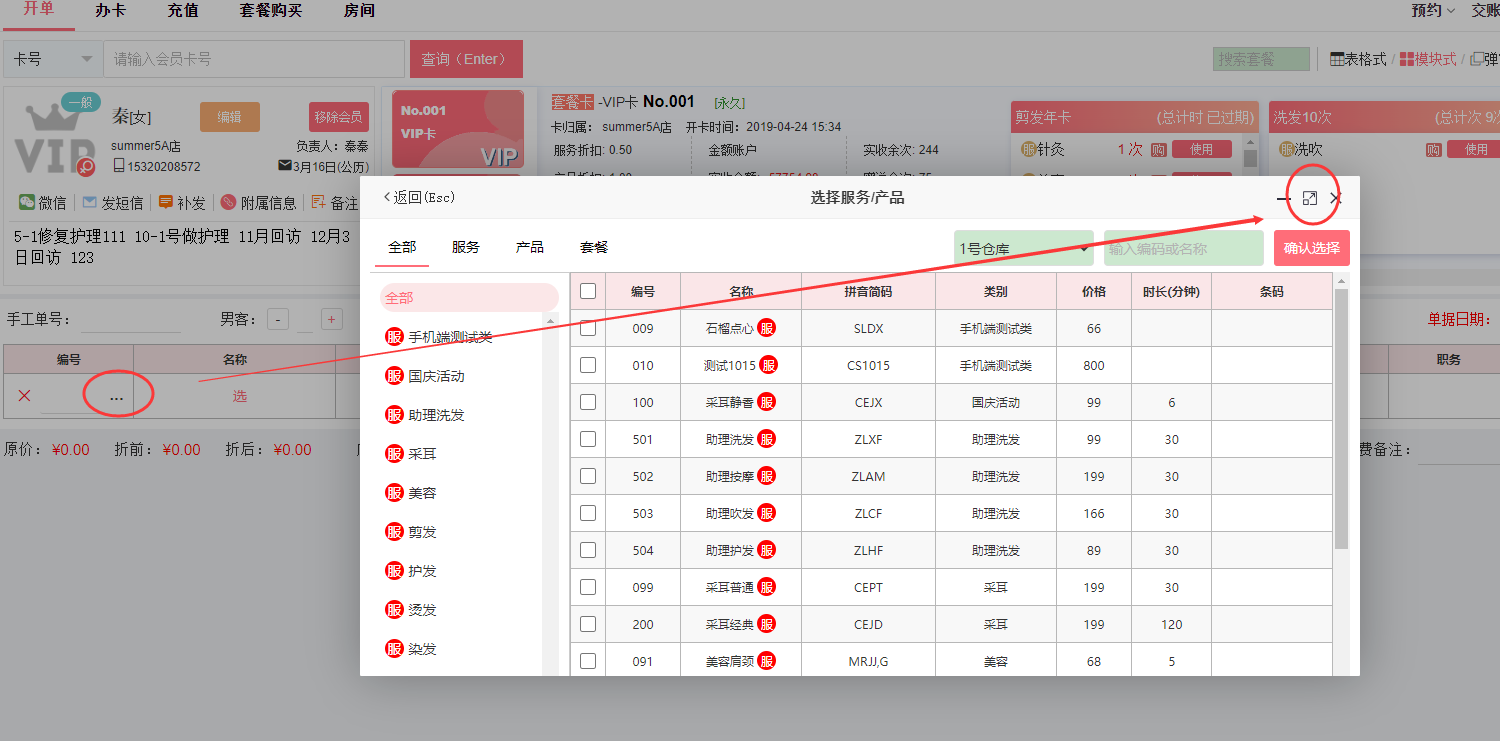This screenshot has width=1500, height=741.
Task: Switch to 套餐购买 top tab
Action: (271, 11)
